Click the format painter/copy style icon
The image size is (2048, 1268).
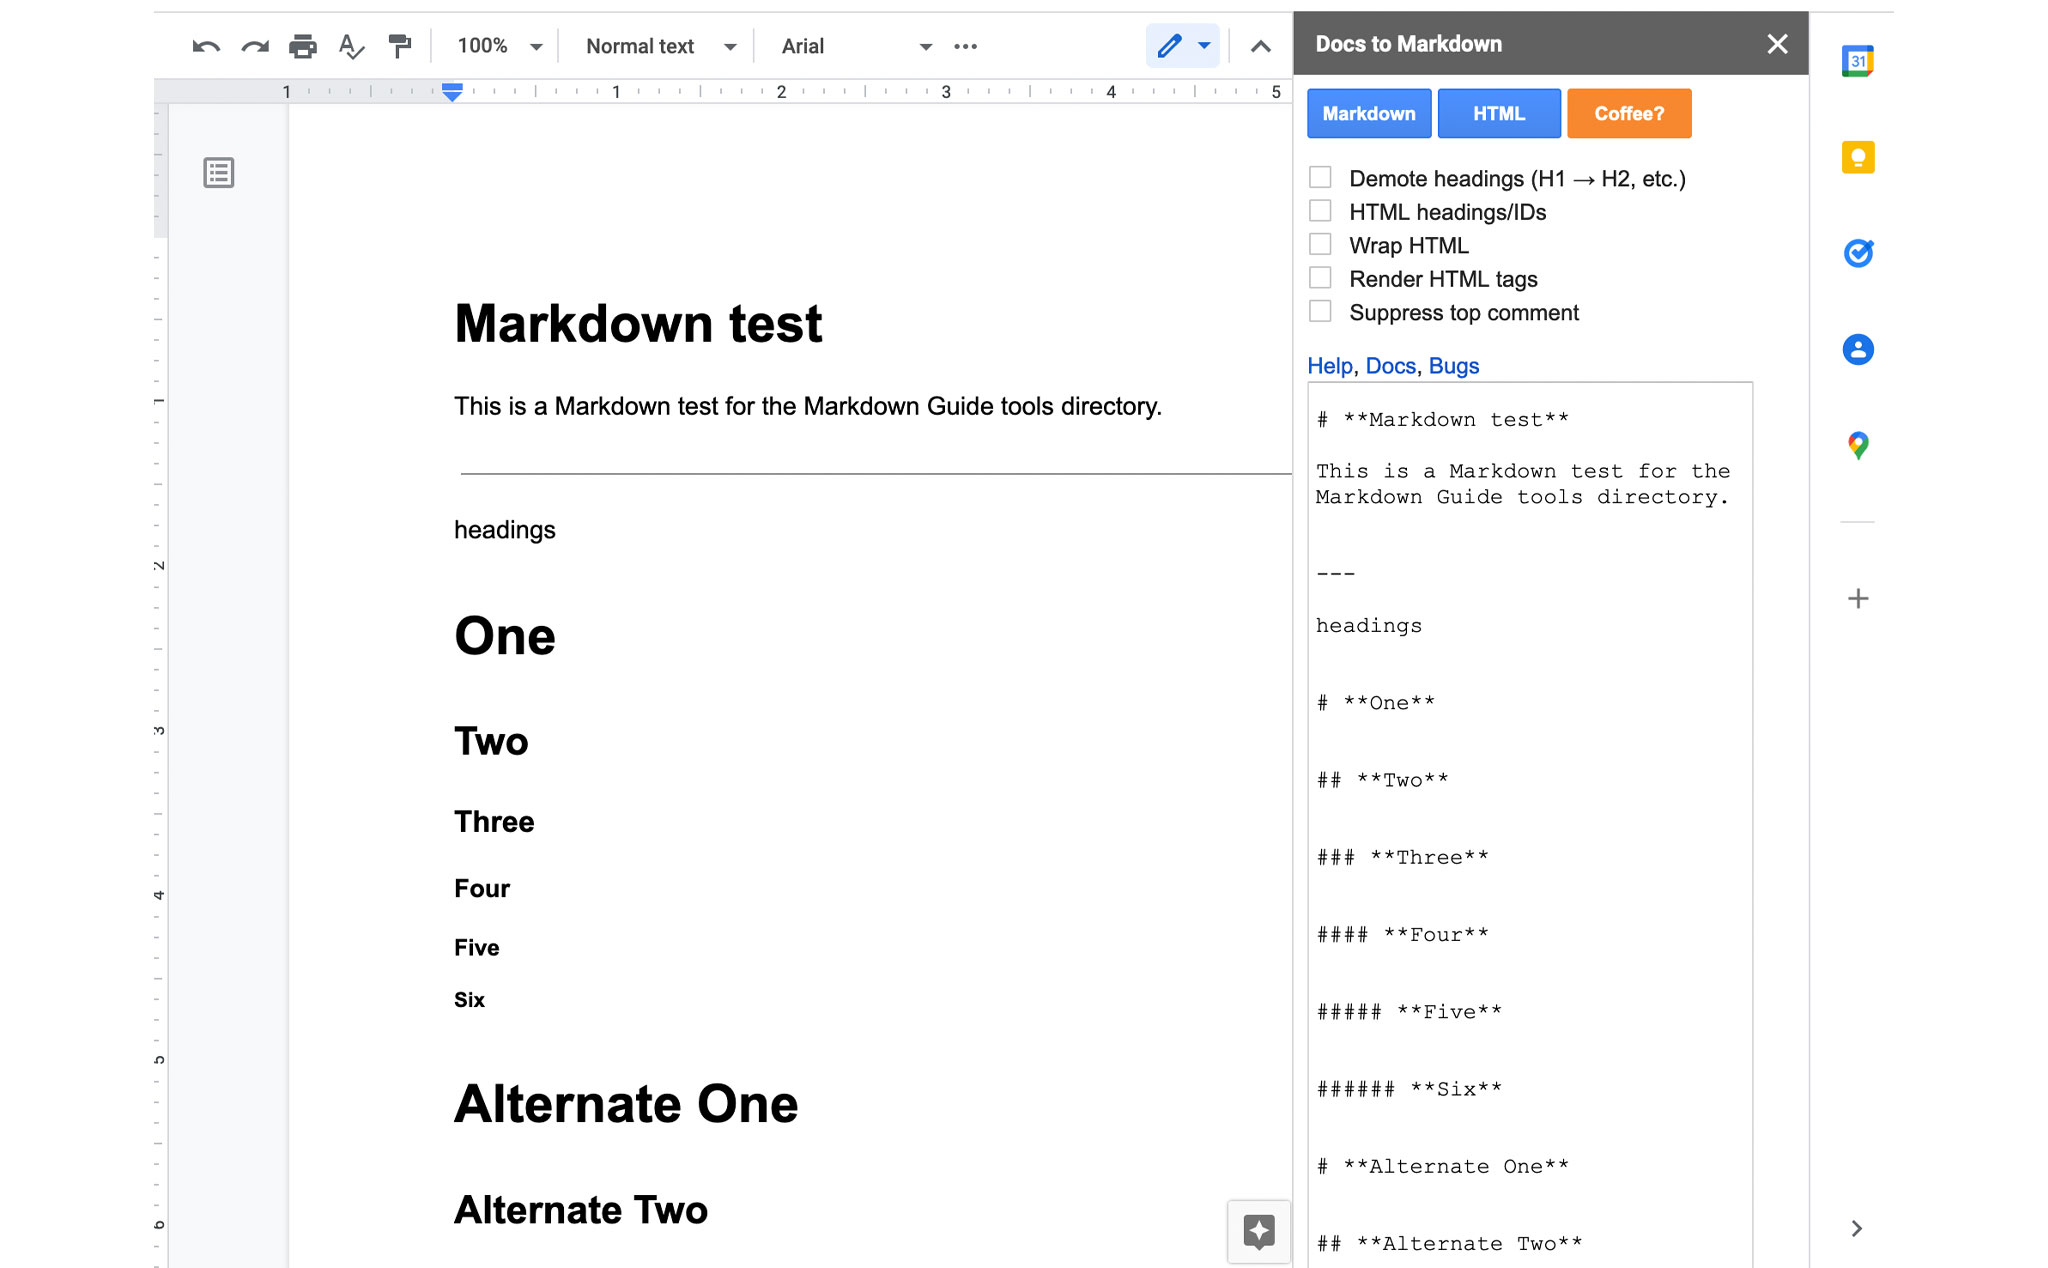(x=402, y=45)
